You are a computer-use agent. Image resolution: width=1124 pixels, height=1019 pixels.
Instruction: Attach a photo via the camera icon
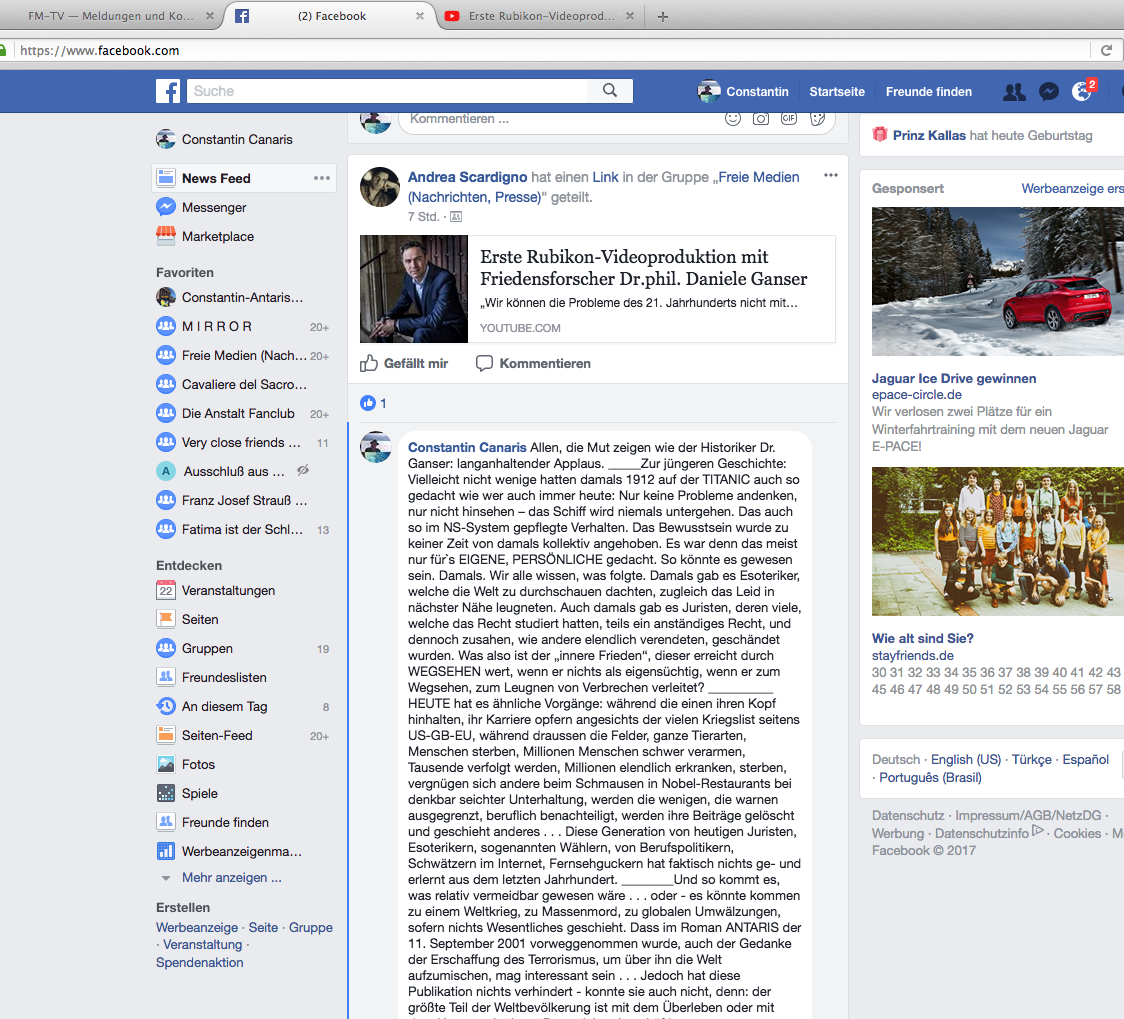click(761, 119)
